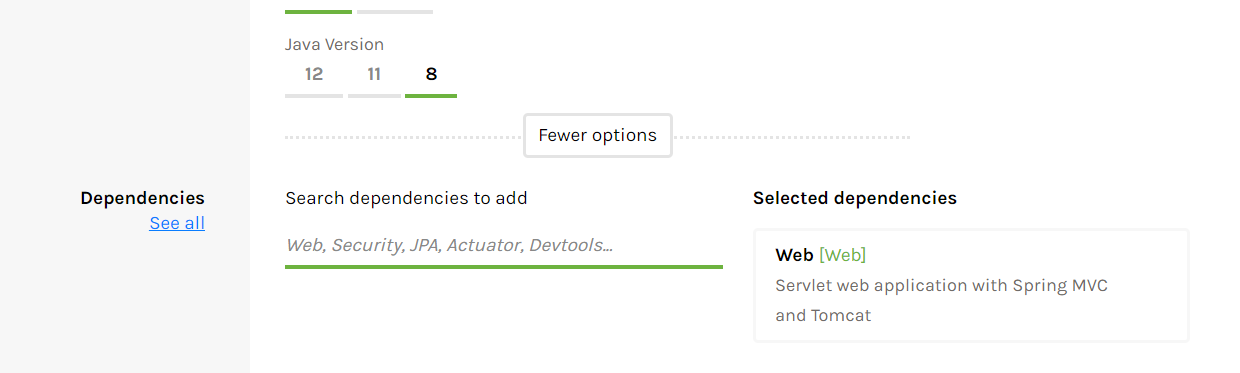Click the Java Version label

coord(334,44)
